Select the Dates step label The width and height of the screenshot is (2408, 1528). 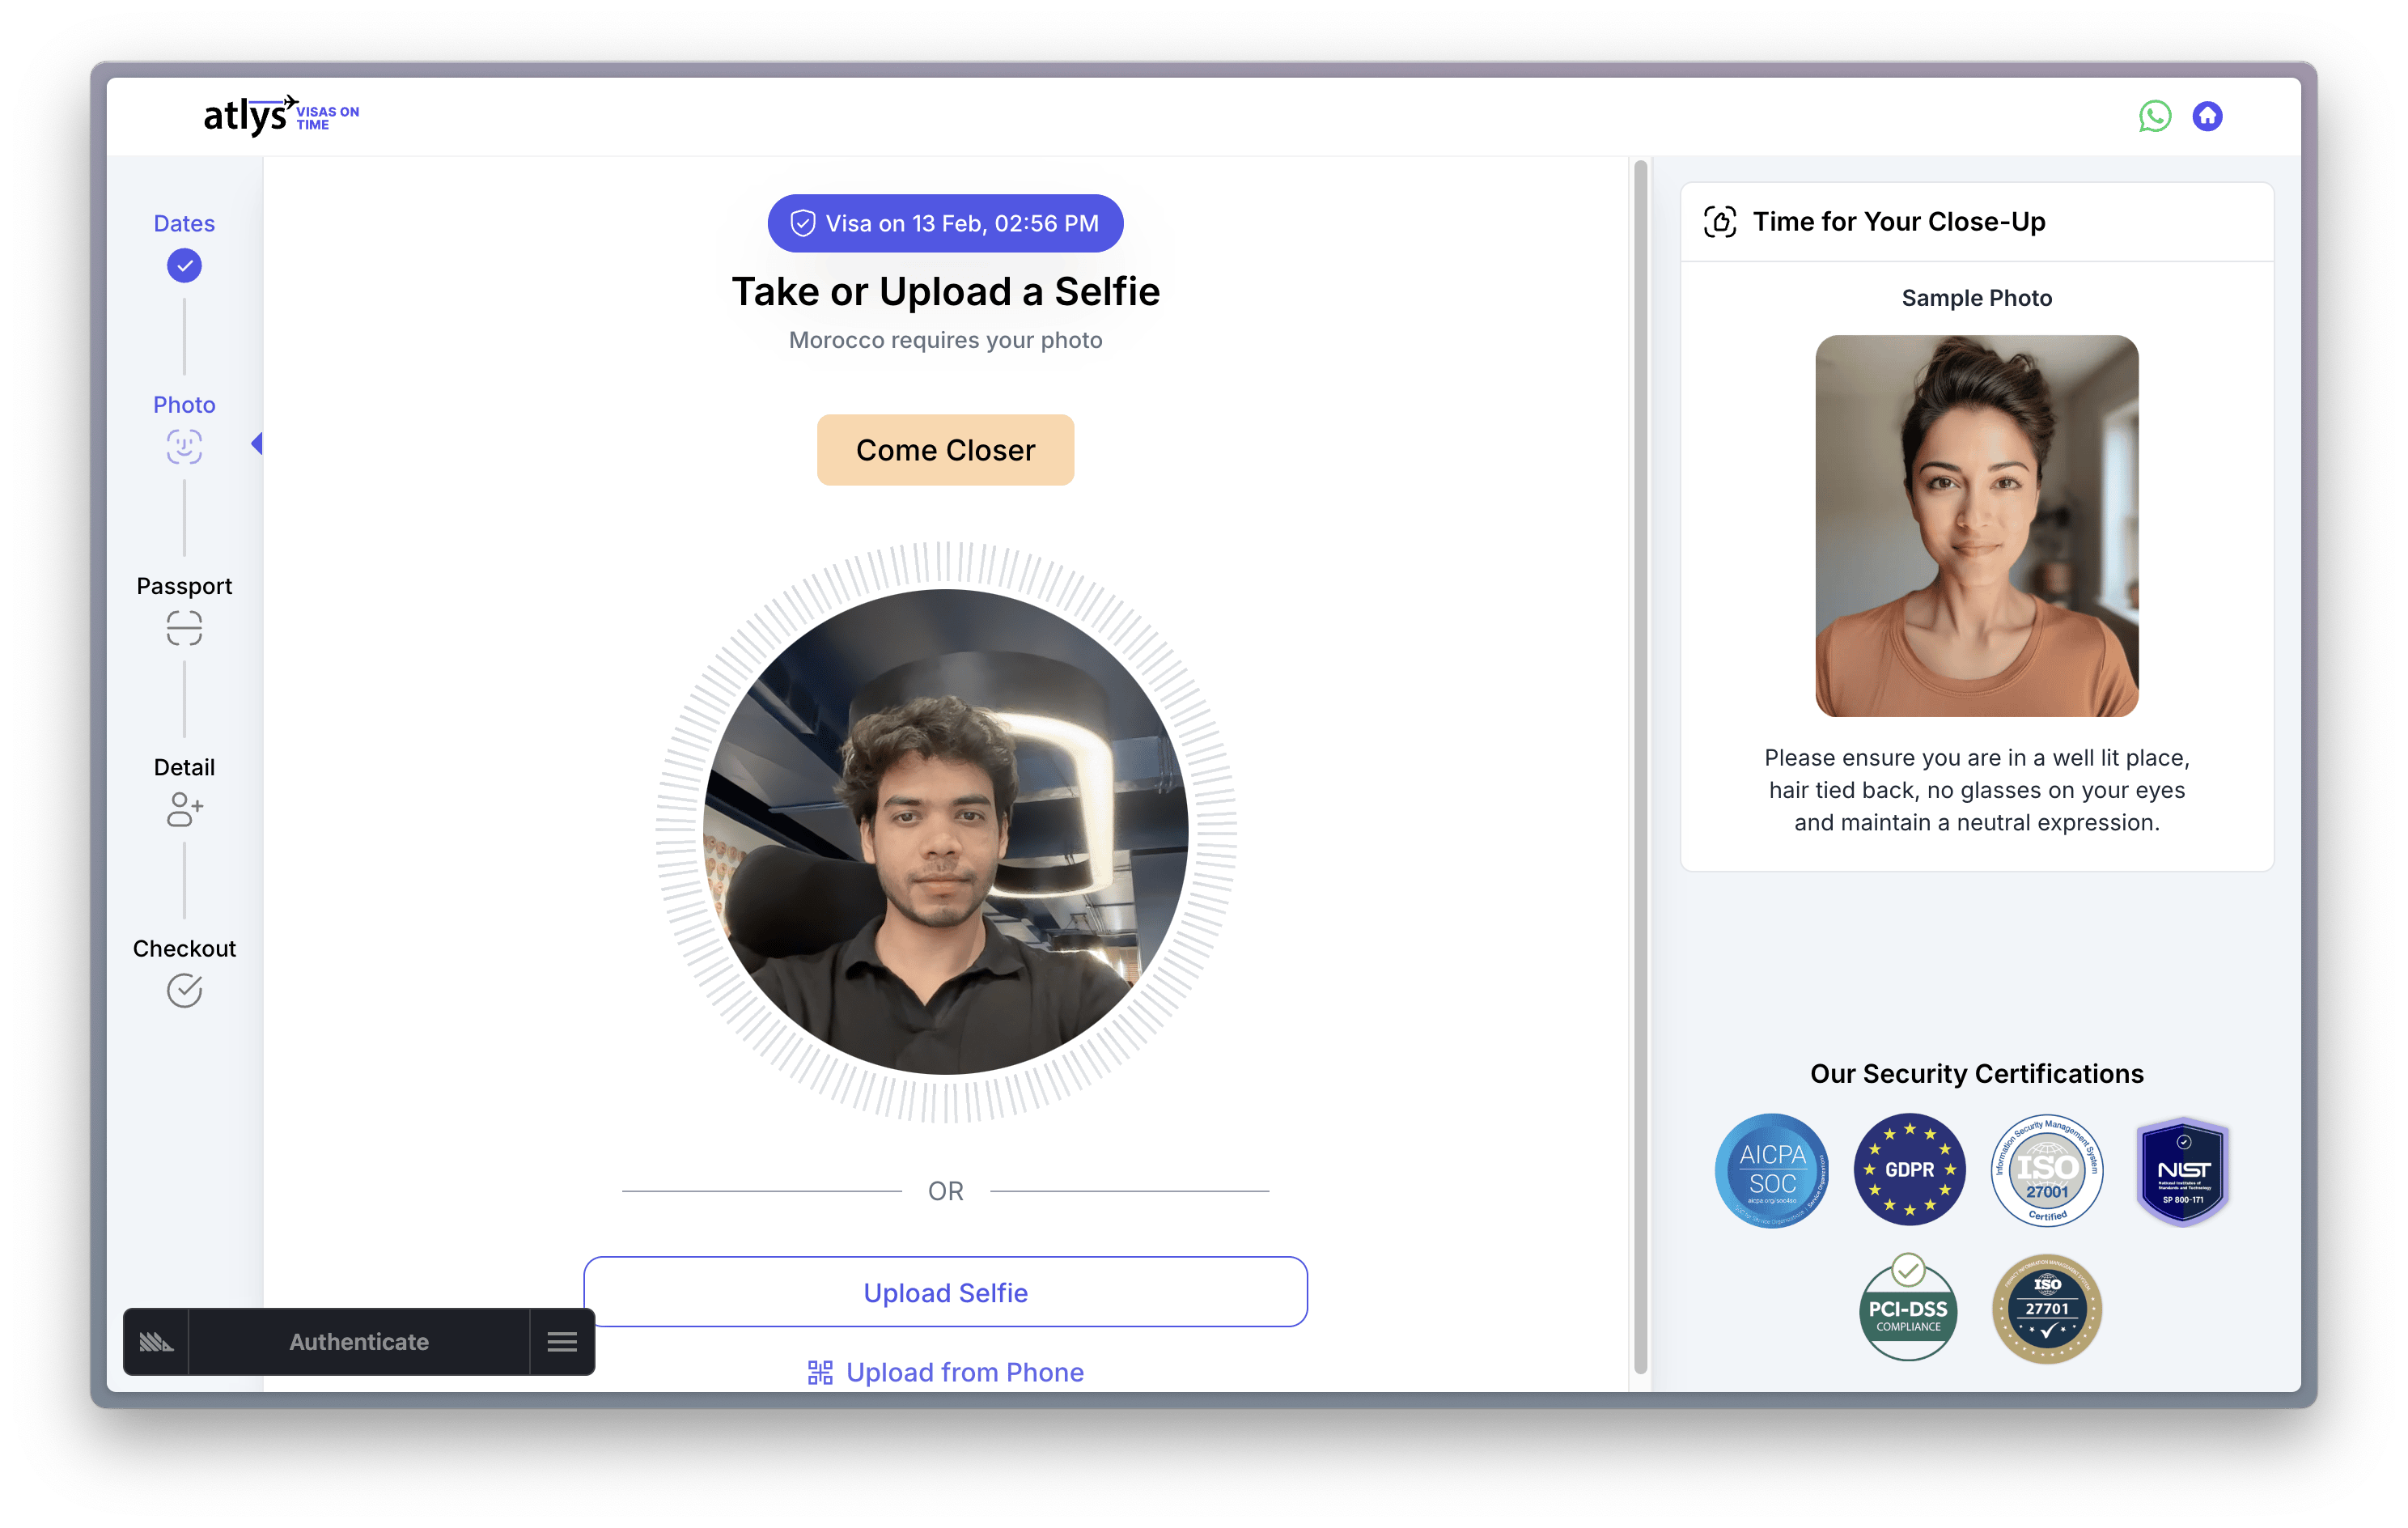coord(184,223)
